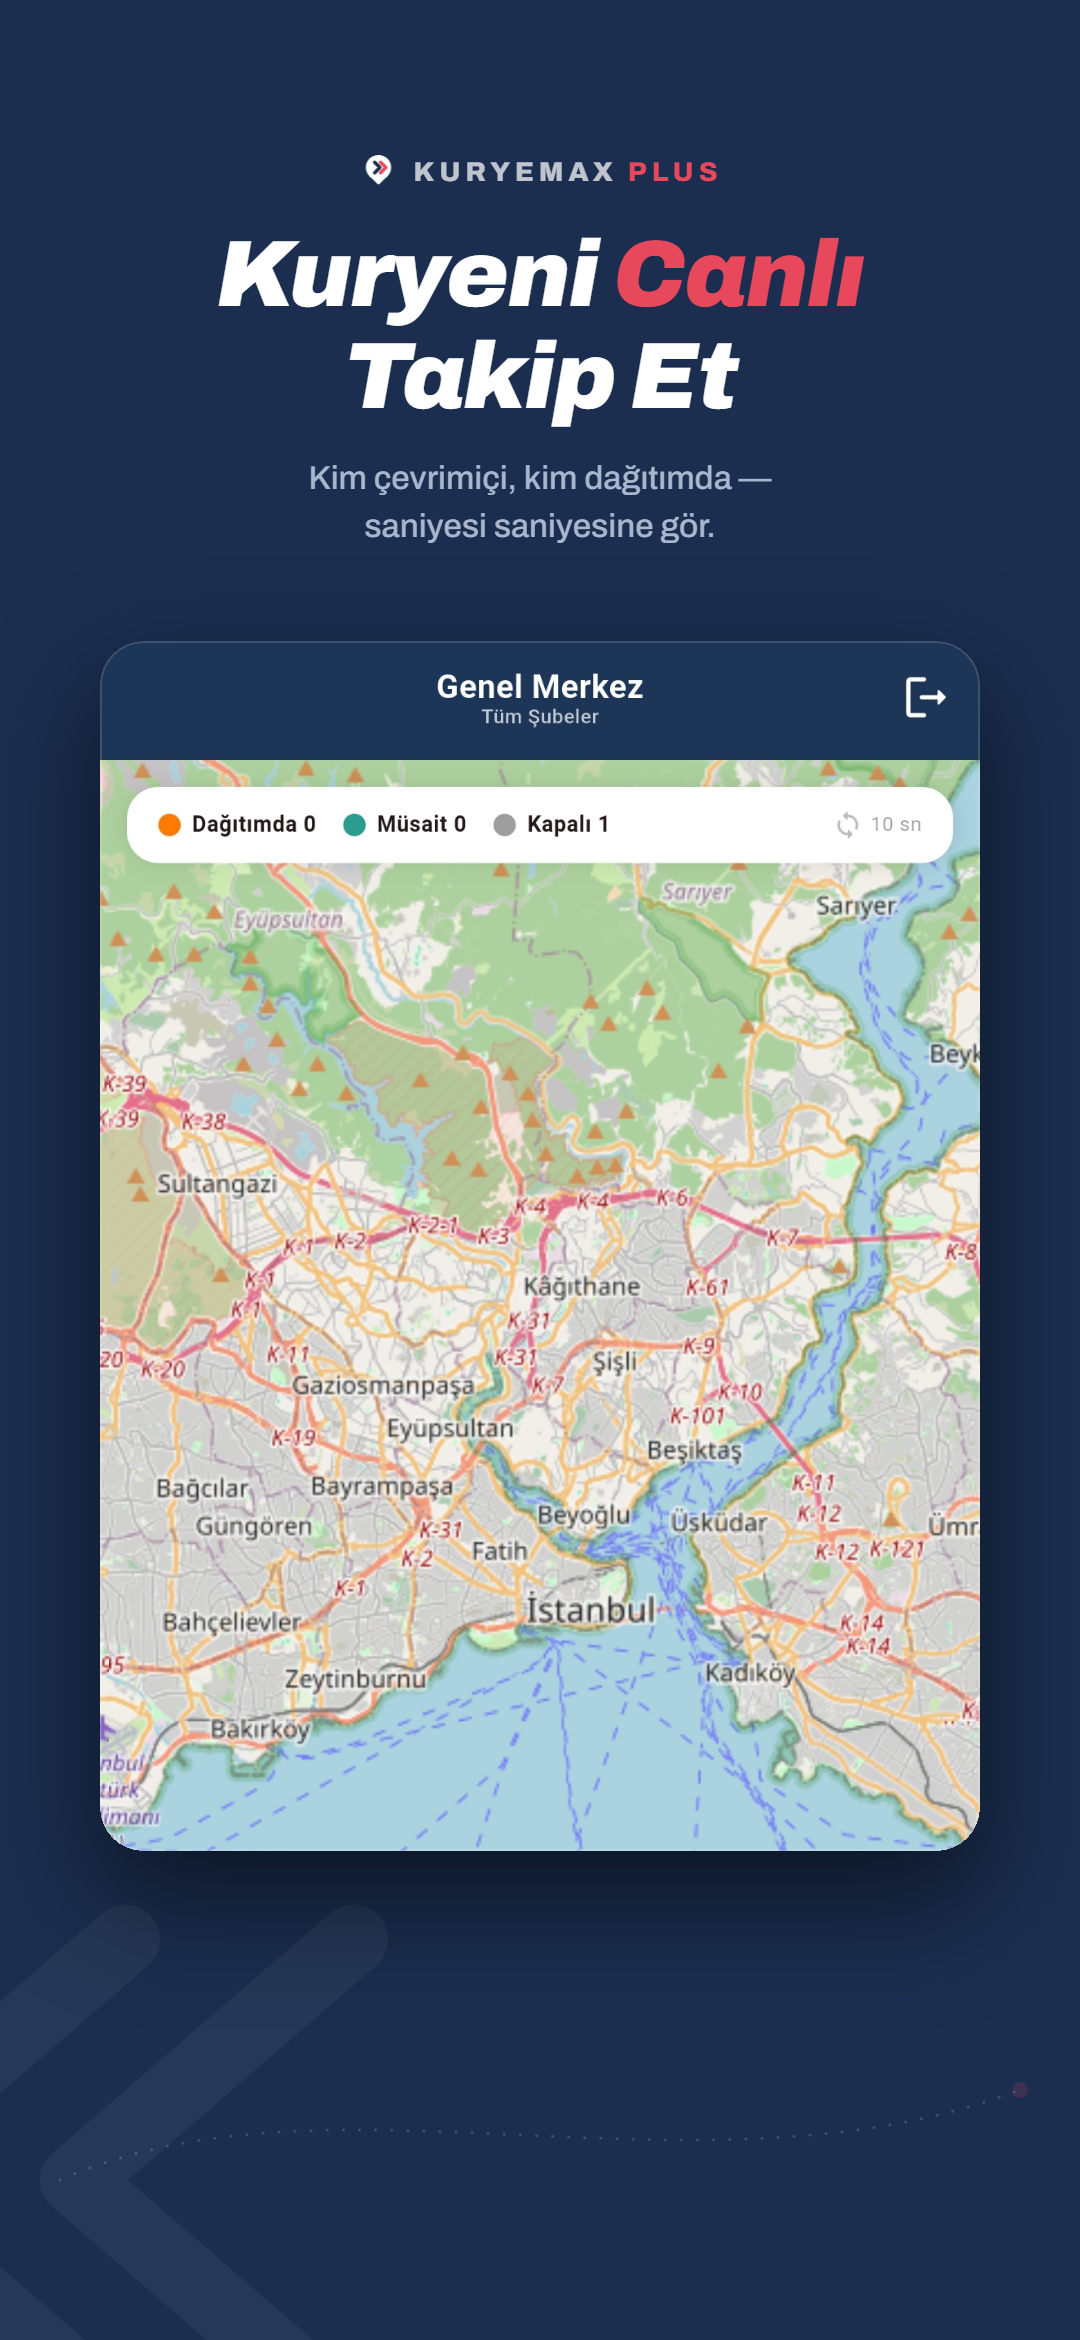Click the Tüm Şubeler subtitle
This screenshot has height=2340, width=1080.
point(540,717)
